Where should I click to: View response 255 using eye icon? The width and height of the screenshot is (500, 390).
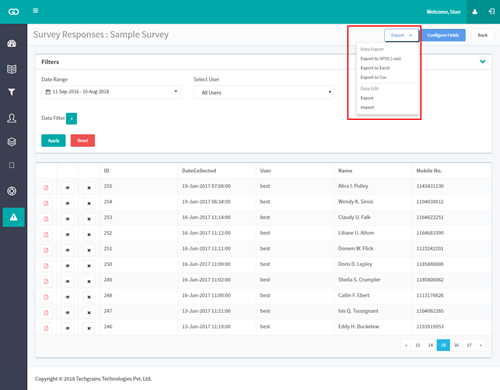(68, 188)
